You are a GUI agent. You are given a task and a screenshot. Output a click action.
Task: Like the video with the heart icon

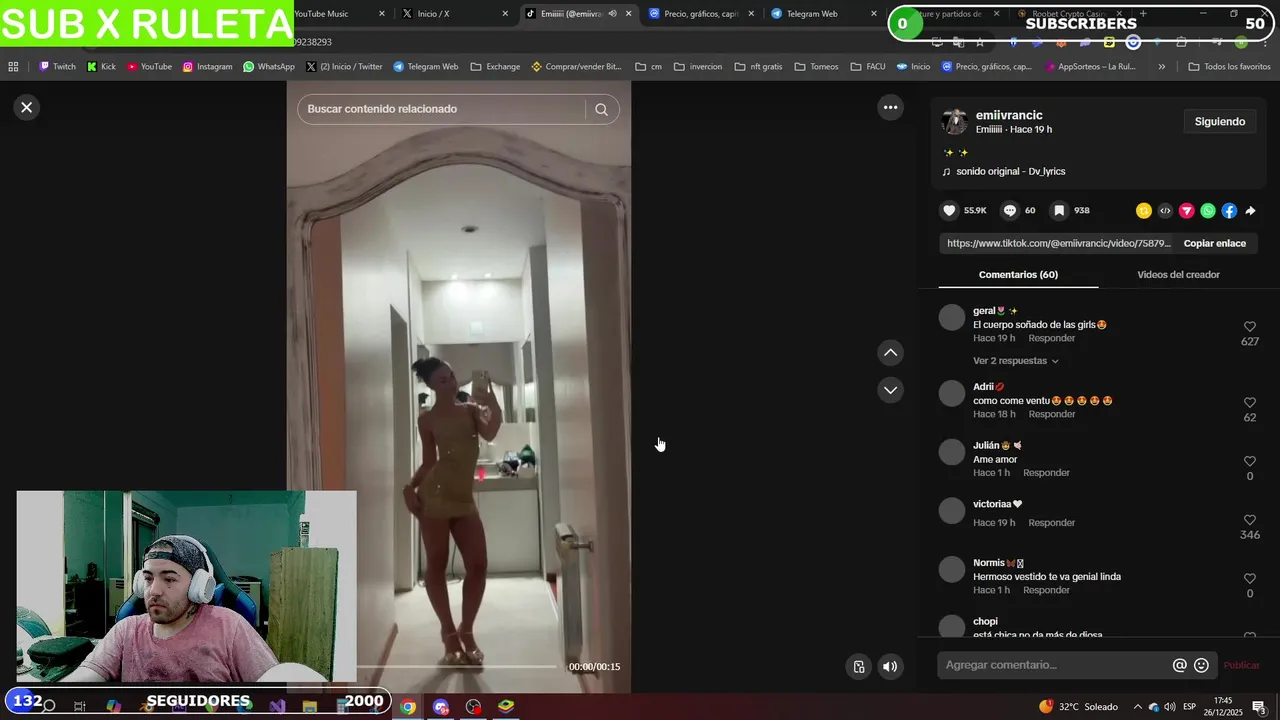coord(950,210)
